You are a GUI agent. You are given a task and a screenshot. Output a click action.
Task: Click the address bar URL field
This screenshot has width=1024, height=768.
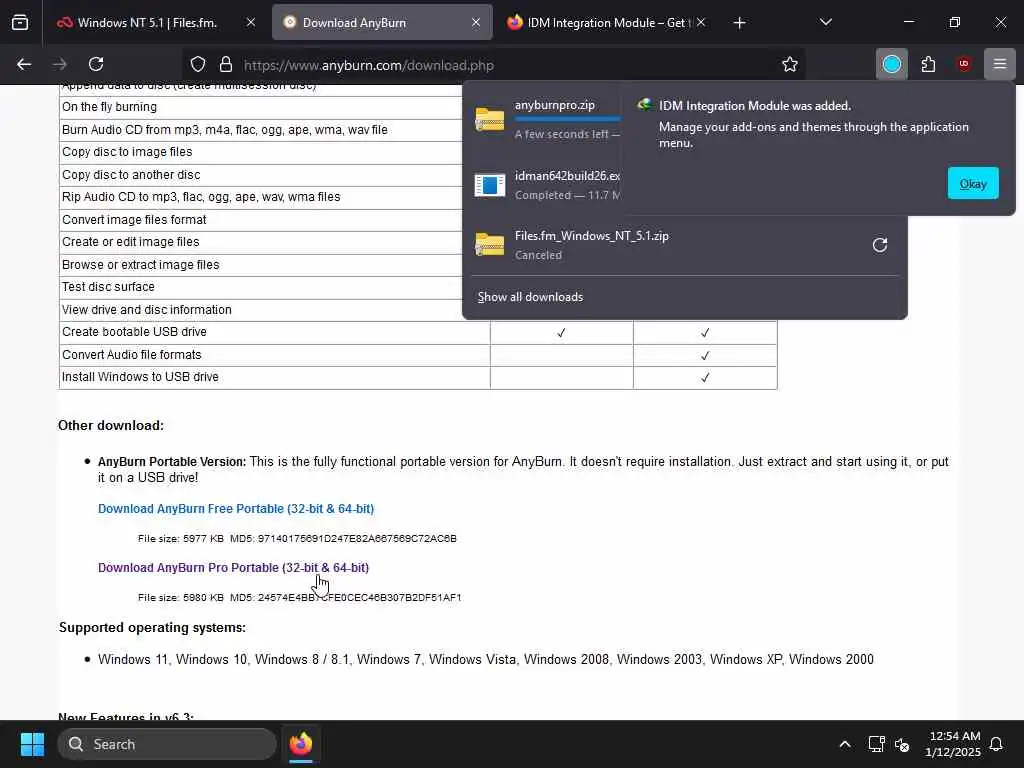tap(496, 65)
